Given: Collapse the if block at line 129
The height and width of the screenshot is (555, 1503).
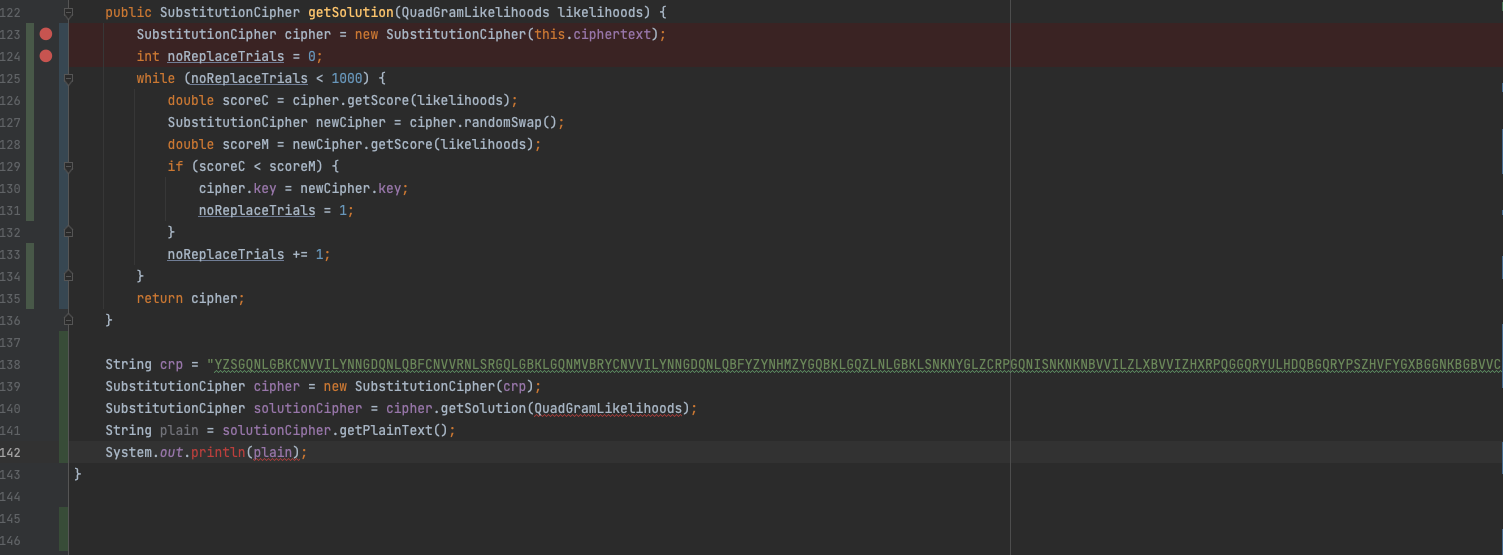Looking at the screenshot, I should (x=68, y=166).
